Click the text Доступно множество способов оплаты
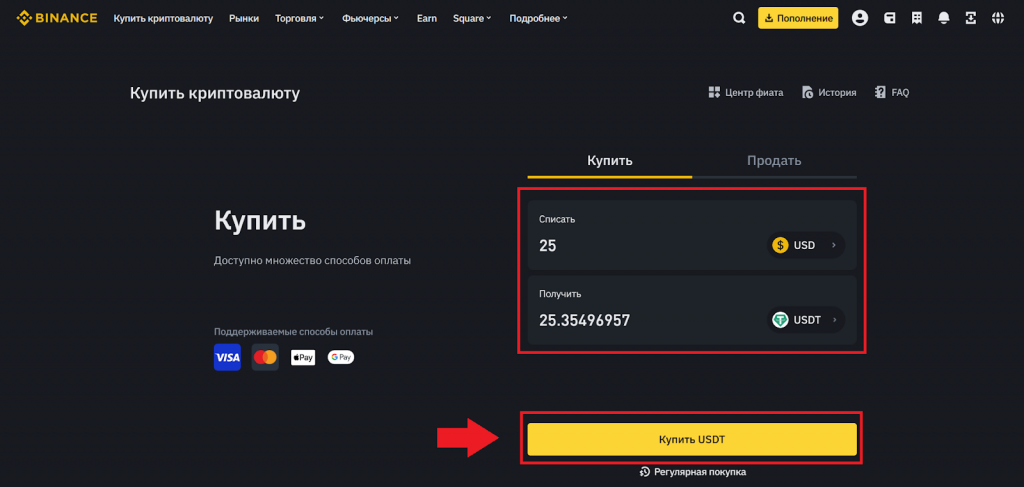This screenshot has height=487, width=1024. click(312, 260)
